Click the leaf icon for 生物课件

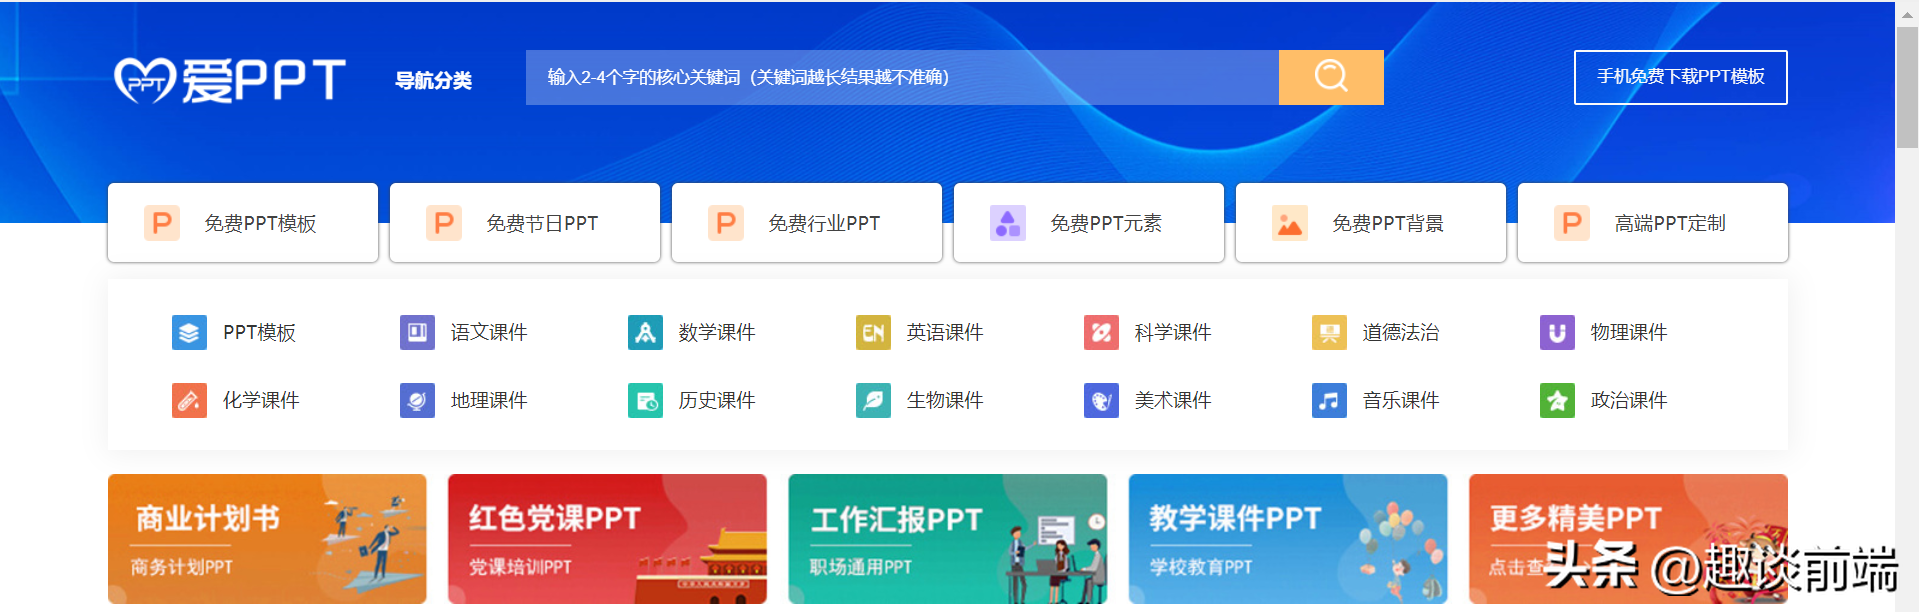point(873,400)
